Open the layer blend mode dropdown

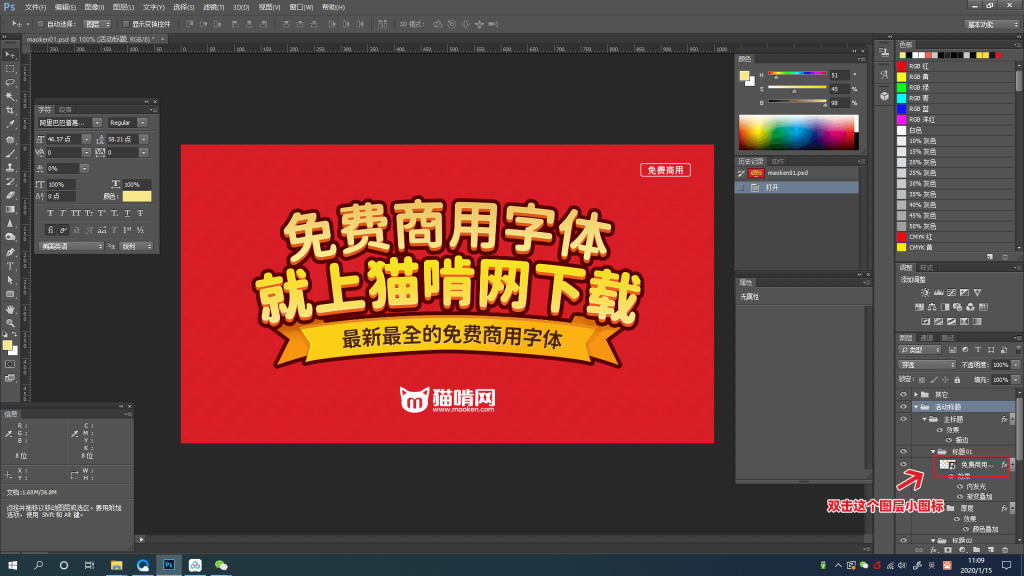pyautogui.click(x=927, y=365)
